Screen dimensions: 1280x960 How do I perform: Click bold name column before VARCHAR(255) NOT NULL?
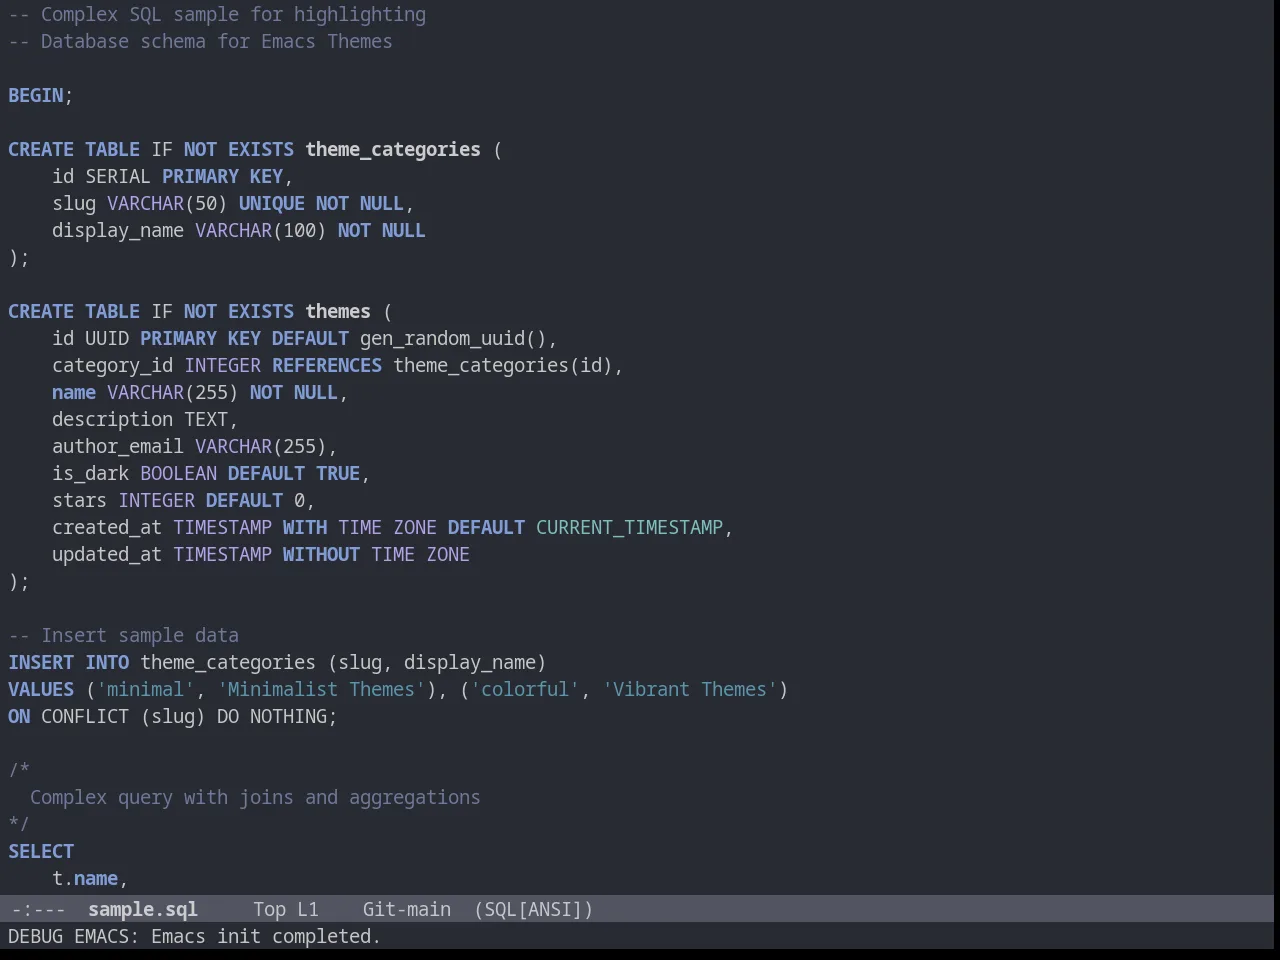[74, 392]
